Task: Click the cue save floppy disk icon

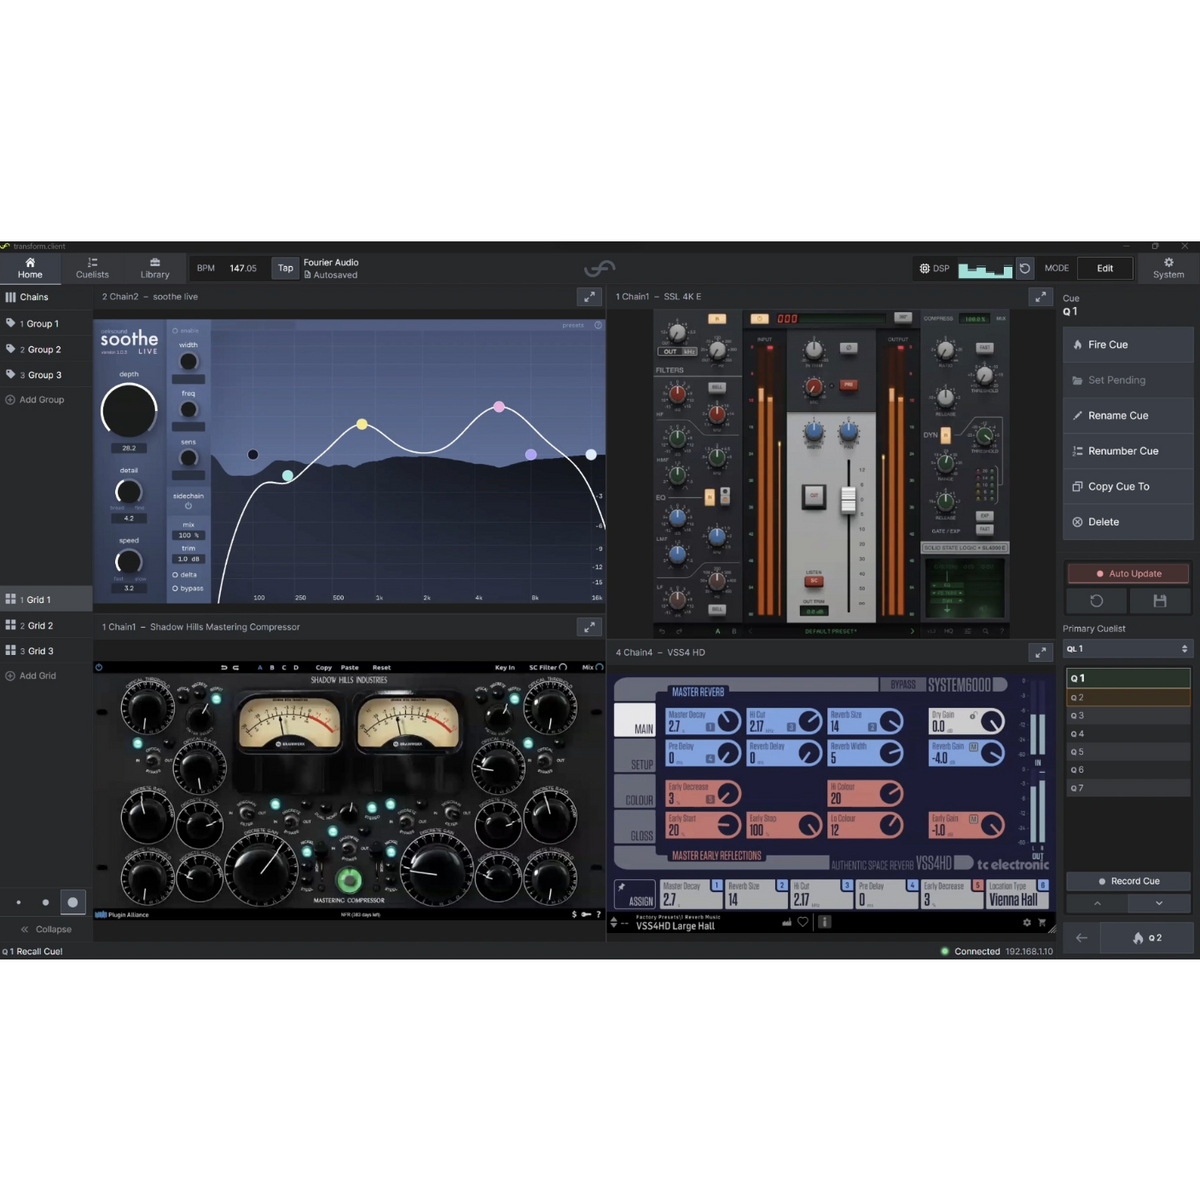Action: tap(1160, 601)
